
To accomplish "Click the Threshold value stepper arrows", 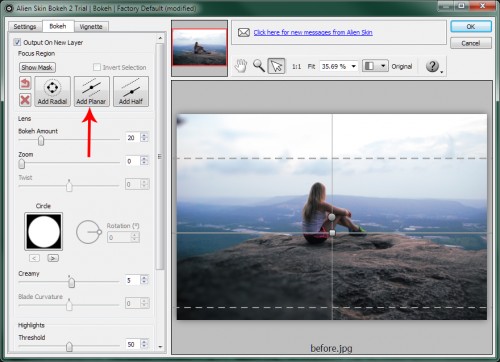I will pos(144,344).
